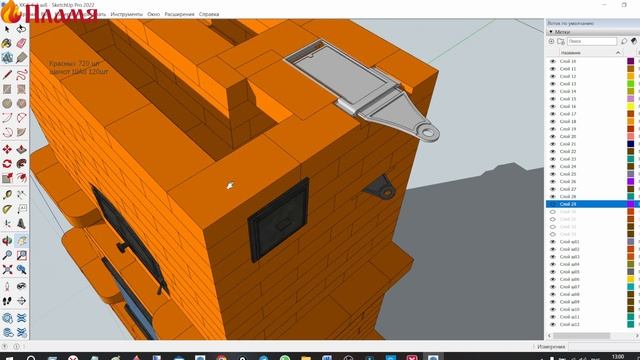This screenshot has width=640, height=360.
Task: Activate the Orbit camera tool
Action: [7, 241]
